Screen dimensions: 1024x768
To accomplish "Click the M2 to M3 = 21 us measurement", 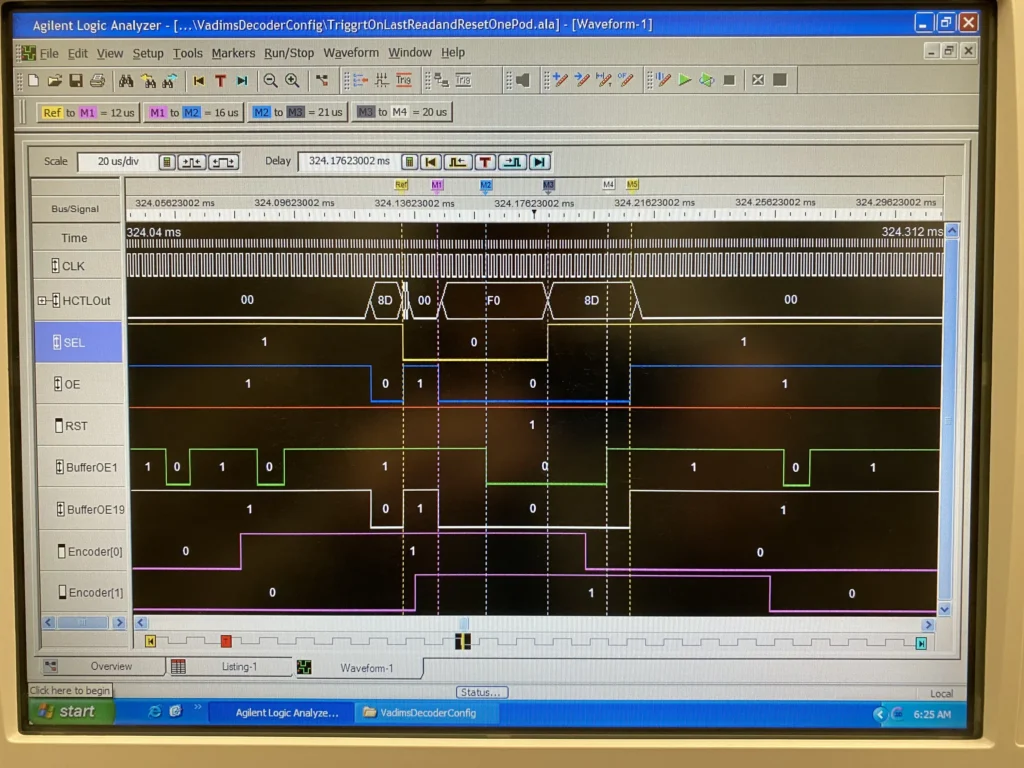I will [x=298, y=112].
